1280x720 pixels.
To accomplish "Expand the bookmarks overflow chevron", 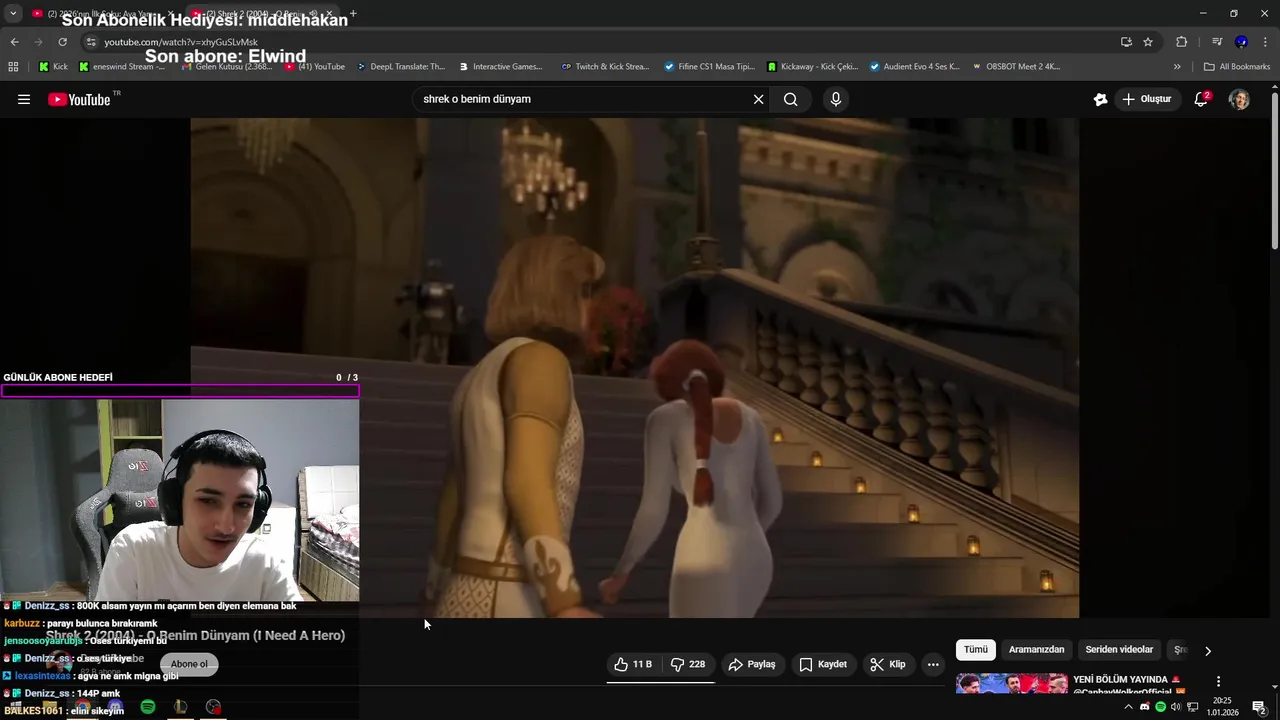I will (1177, 67).
